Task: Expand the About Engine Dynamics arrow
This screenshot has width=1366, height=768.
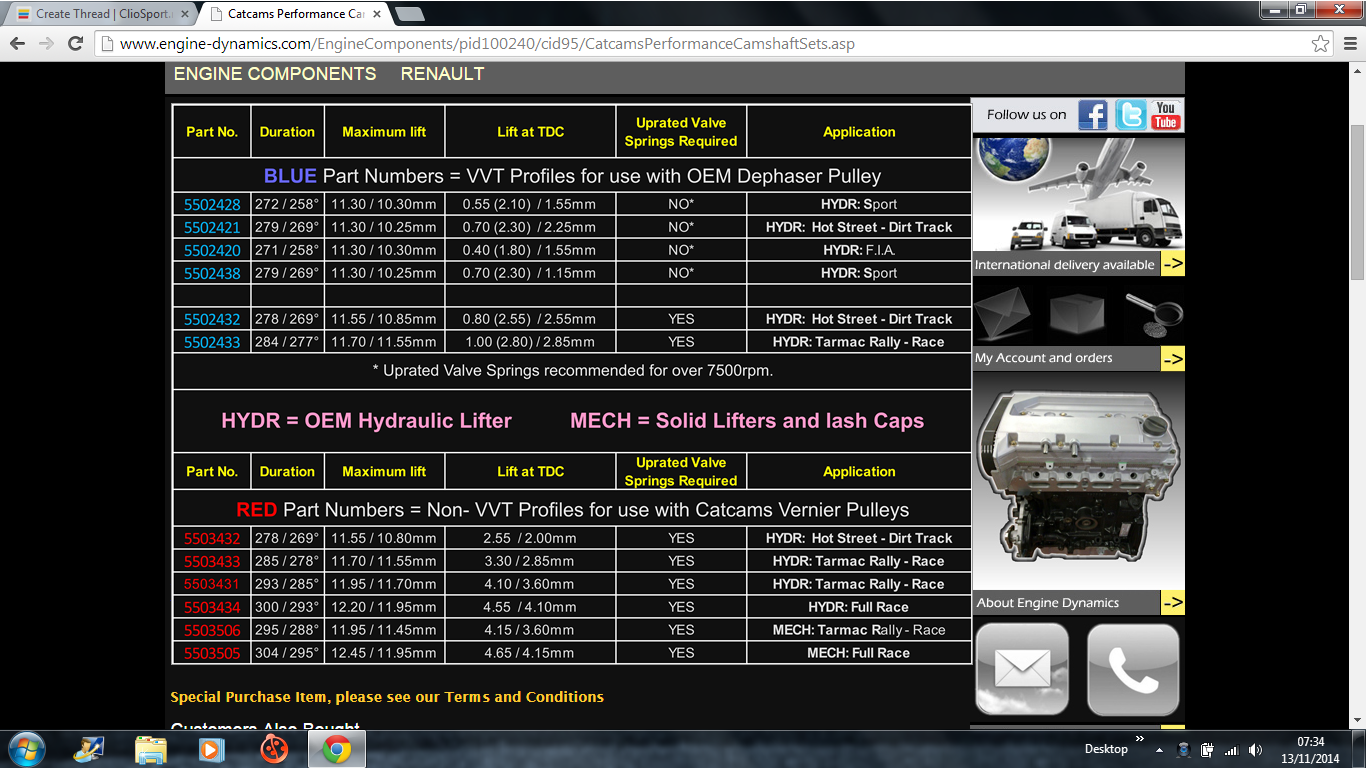Action: 1172,603
